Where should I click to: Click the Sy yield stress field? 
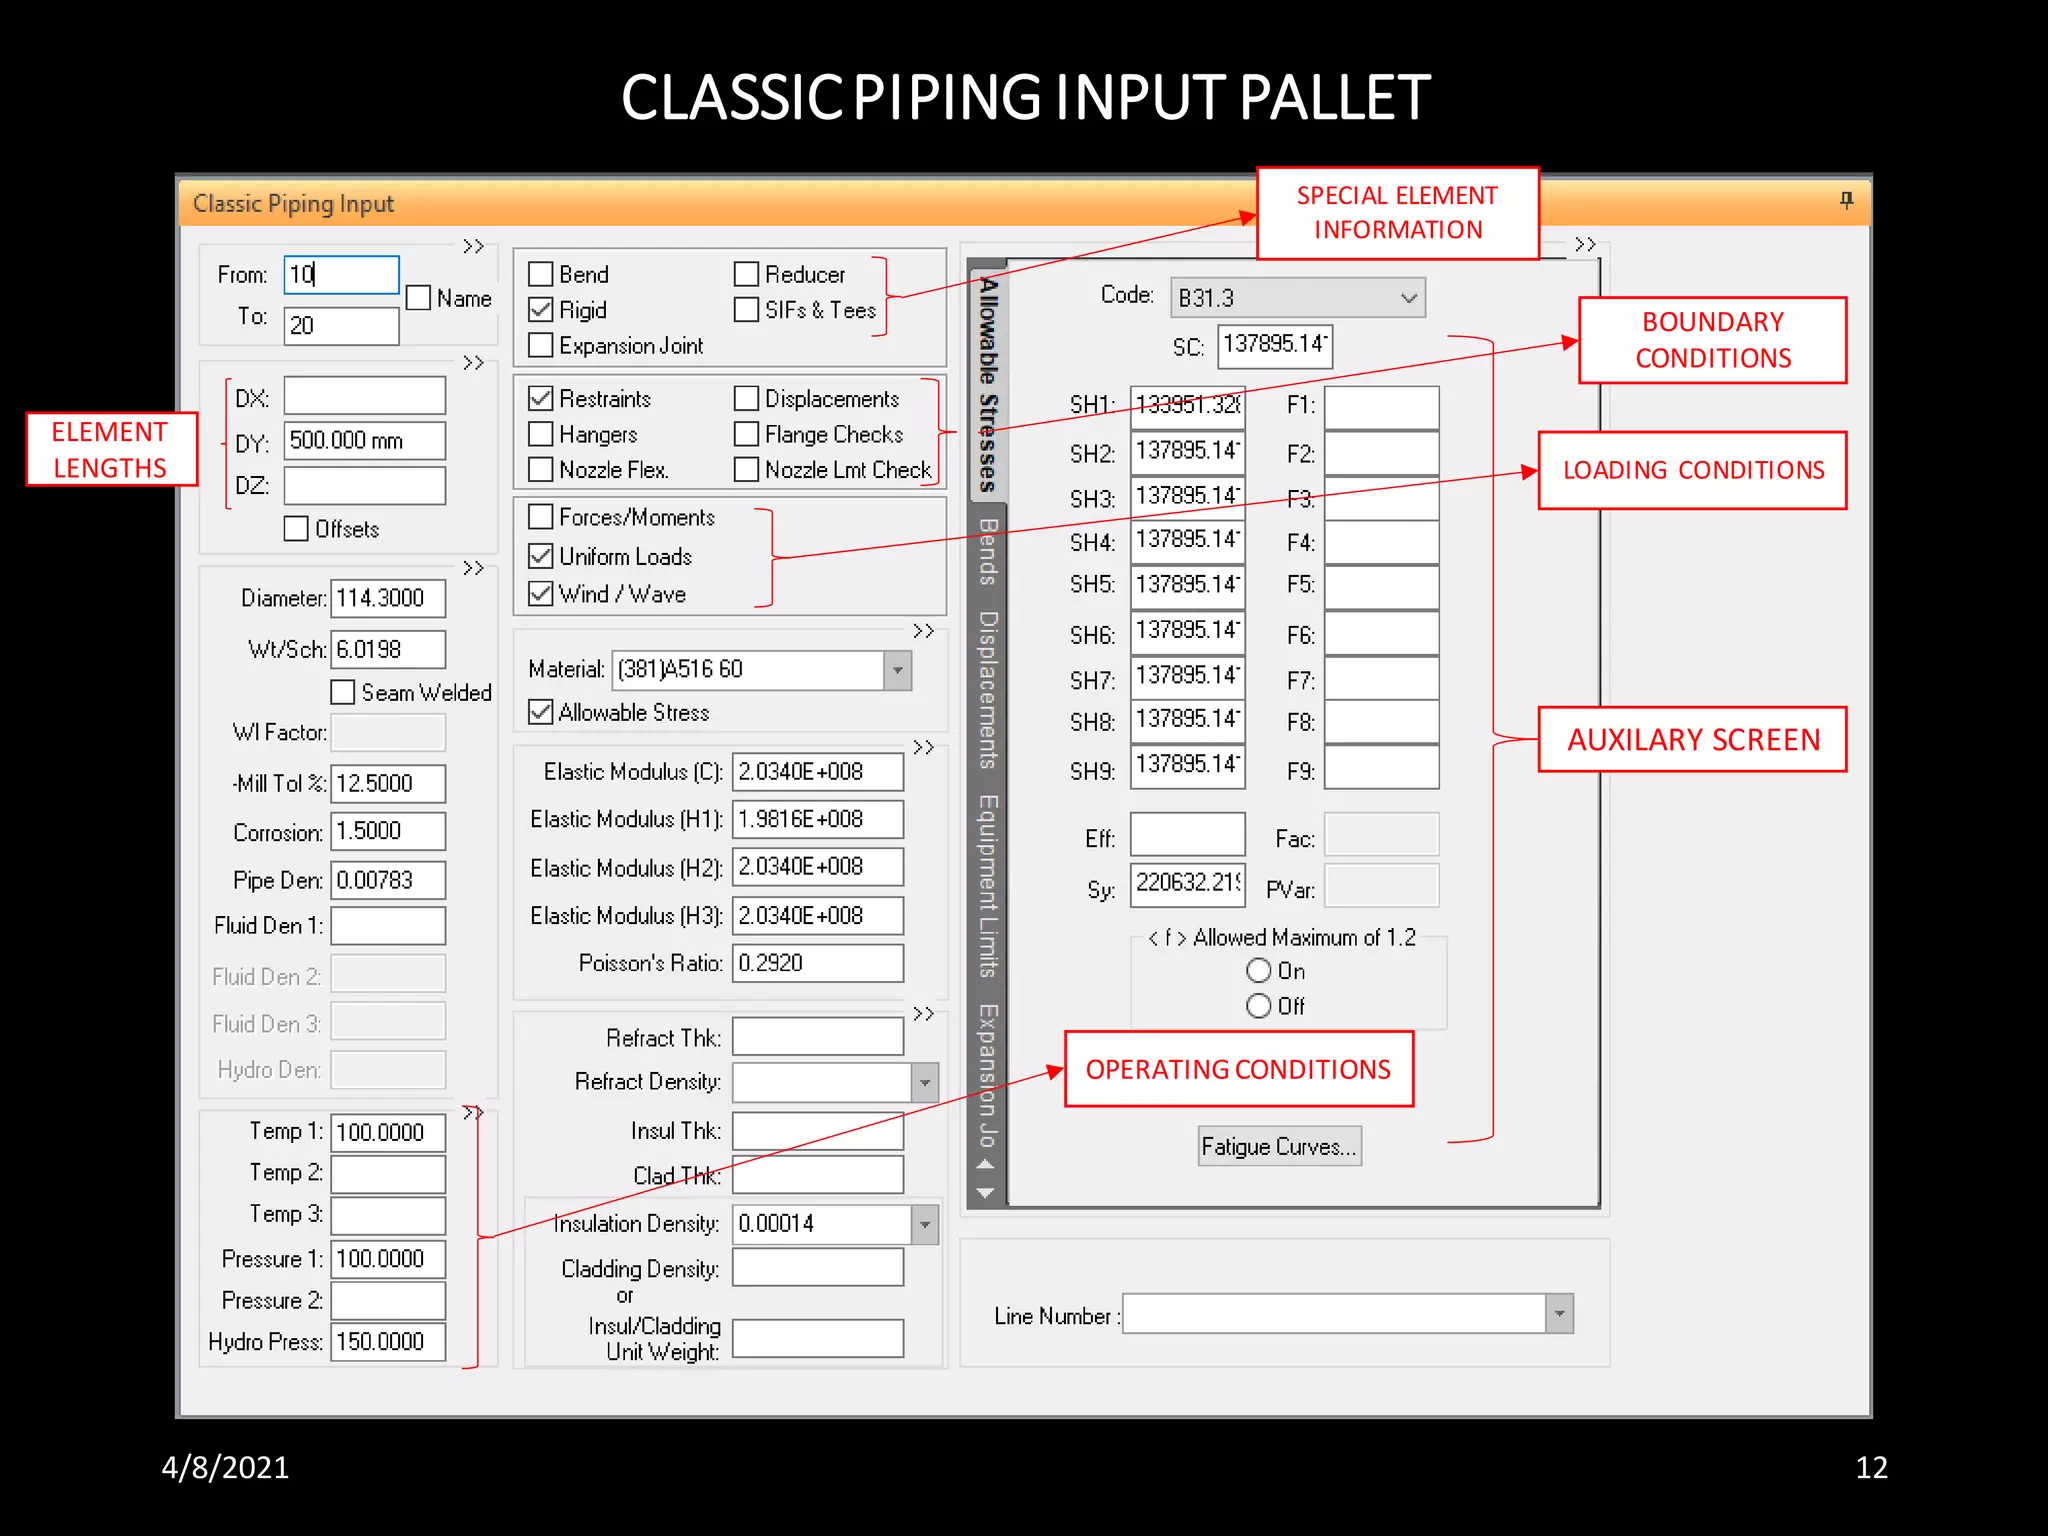(x=1188, y=884)
